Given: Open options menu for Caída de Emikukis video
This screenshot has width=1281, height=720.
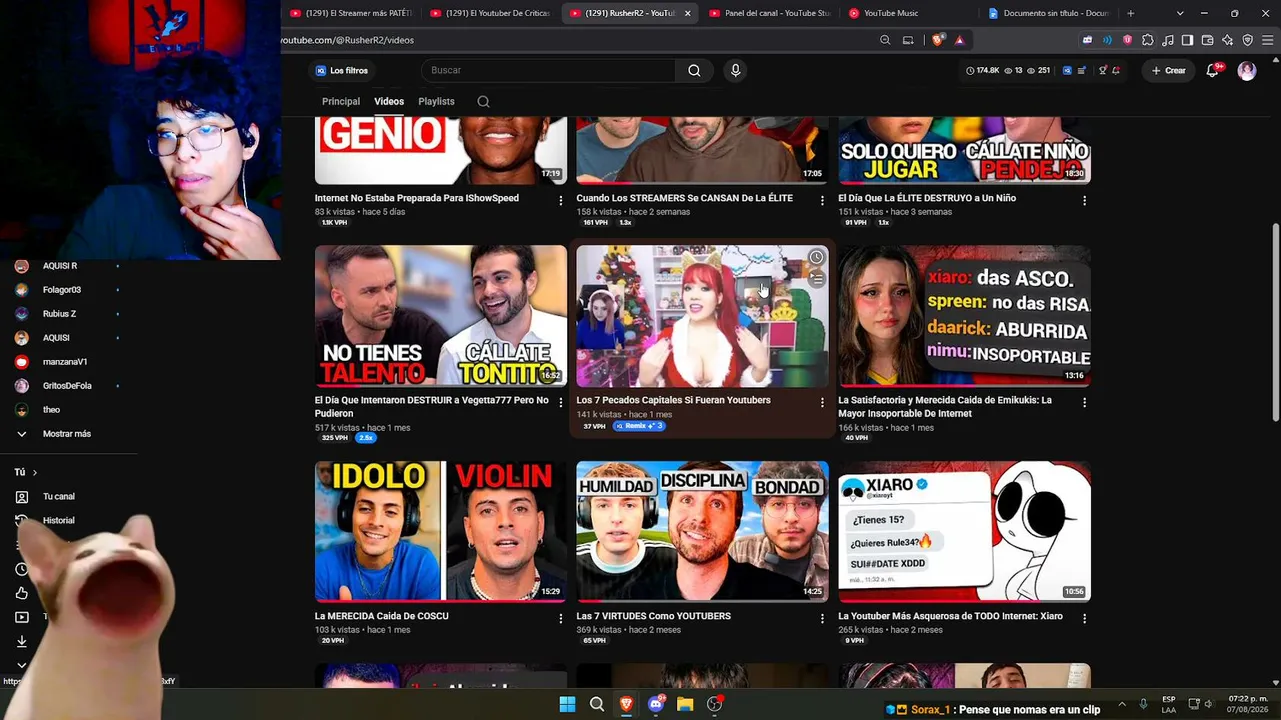Looking at the screenshot, I should point(1084,403).
